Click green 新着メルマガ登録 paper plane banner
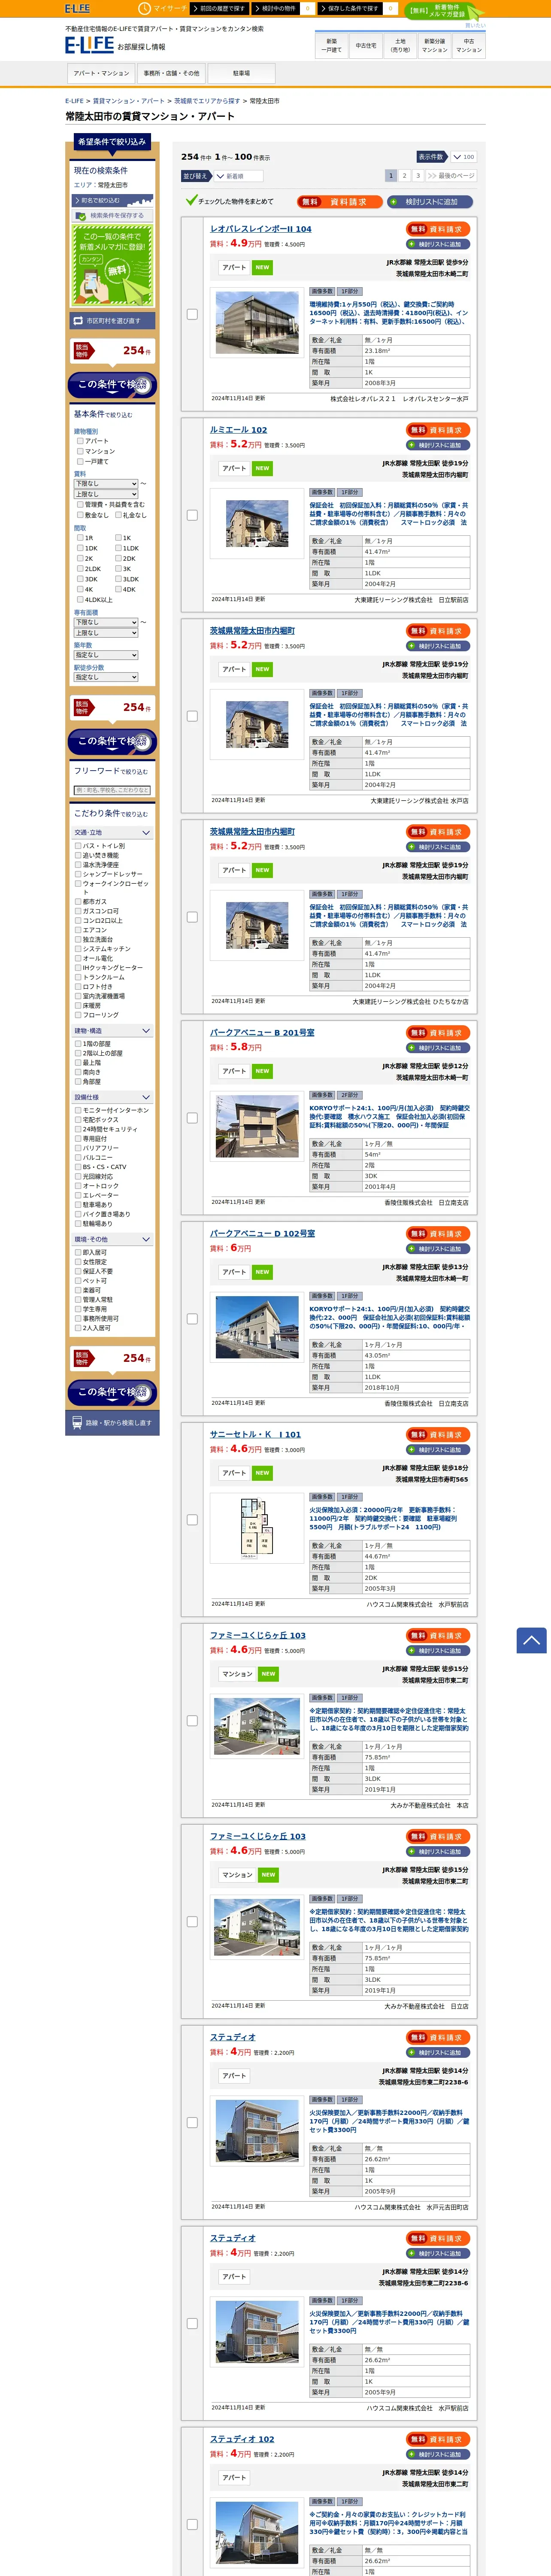The image size is (551, 2576). 112,265
